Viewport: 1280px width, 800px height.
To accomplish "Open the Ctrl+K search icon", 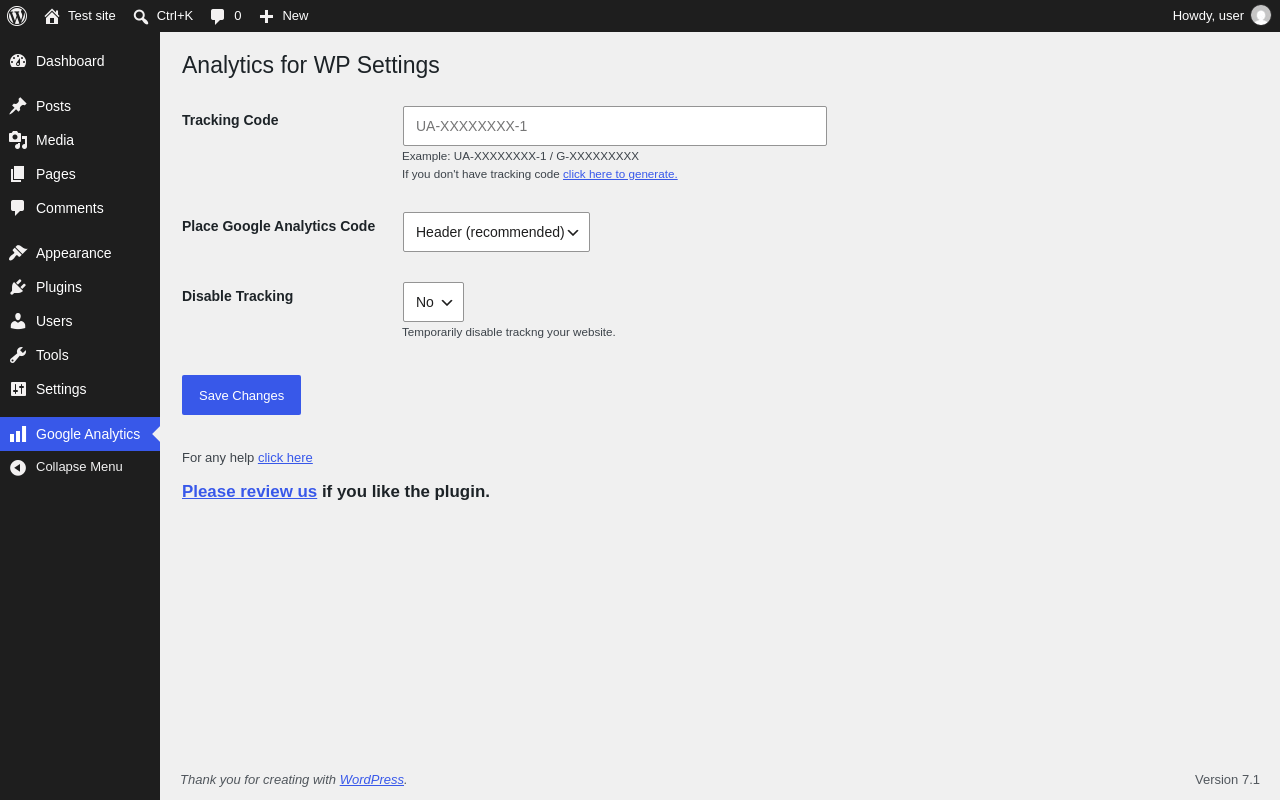I will click(141, 16).
